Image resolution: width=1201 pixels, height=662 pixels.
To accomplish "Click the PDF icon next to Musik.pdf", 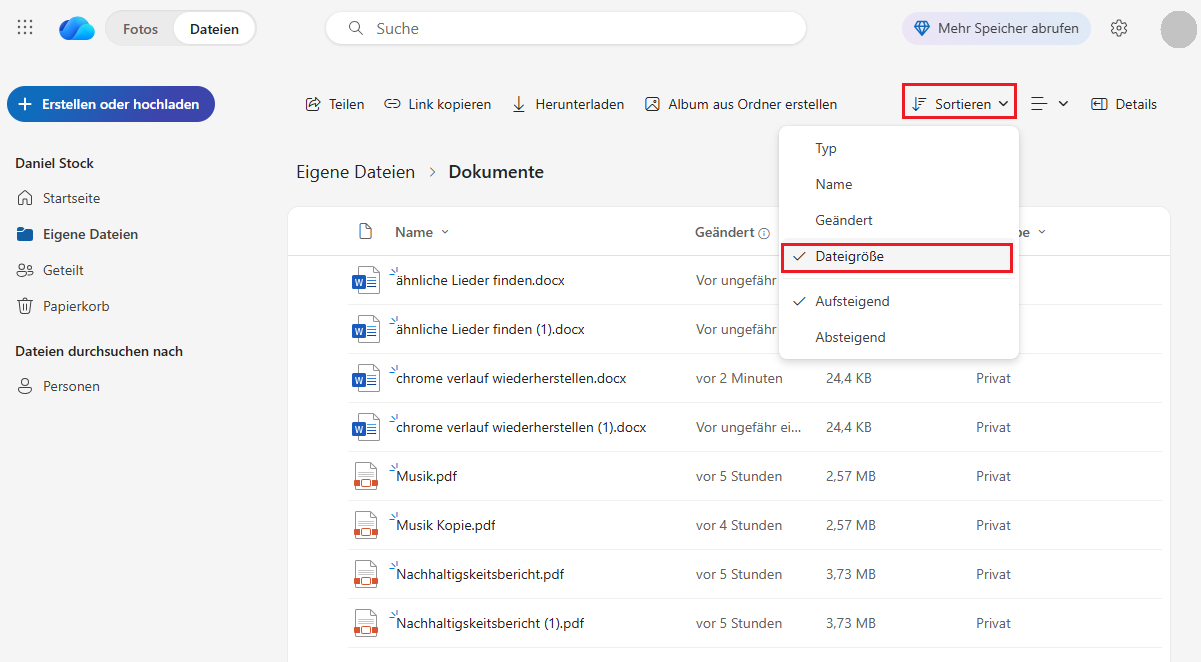I will [x=366, y=477].
